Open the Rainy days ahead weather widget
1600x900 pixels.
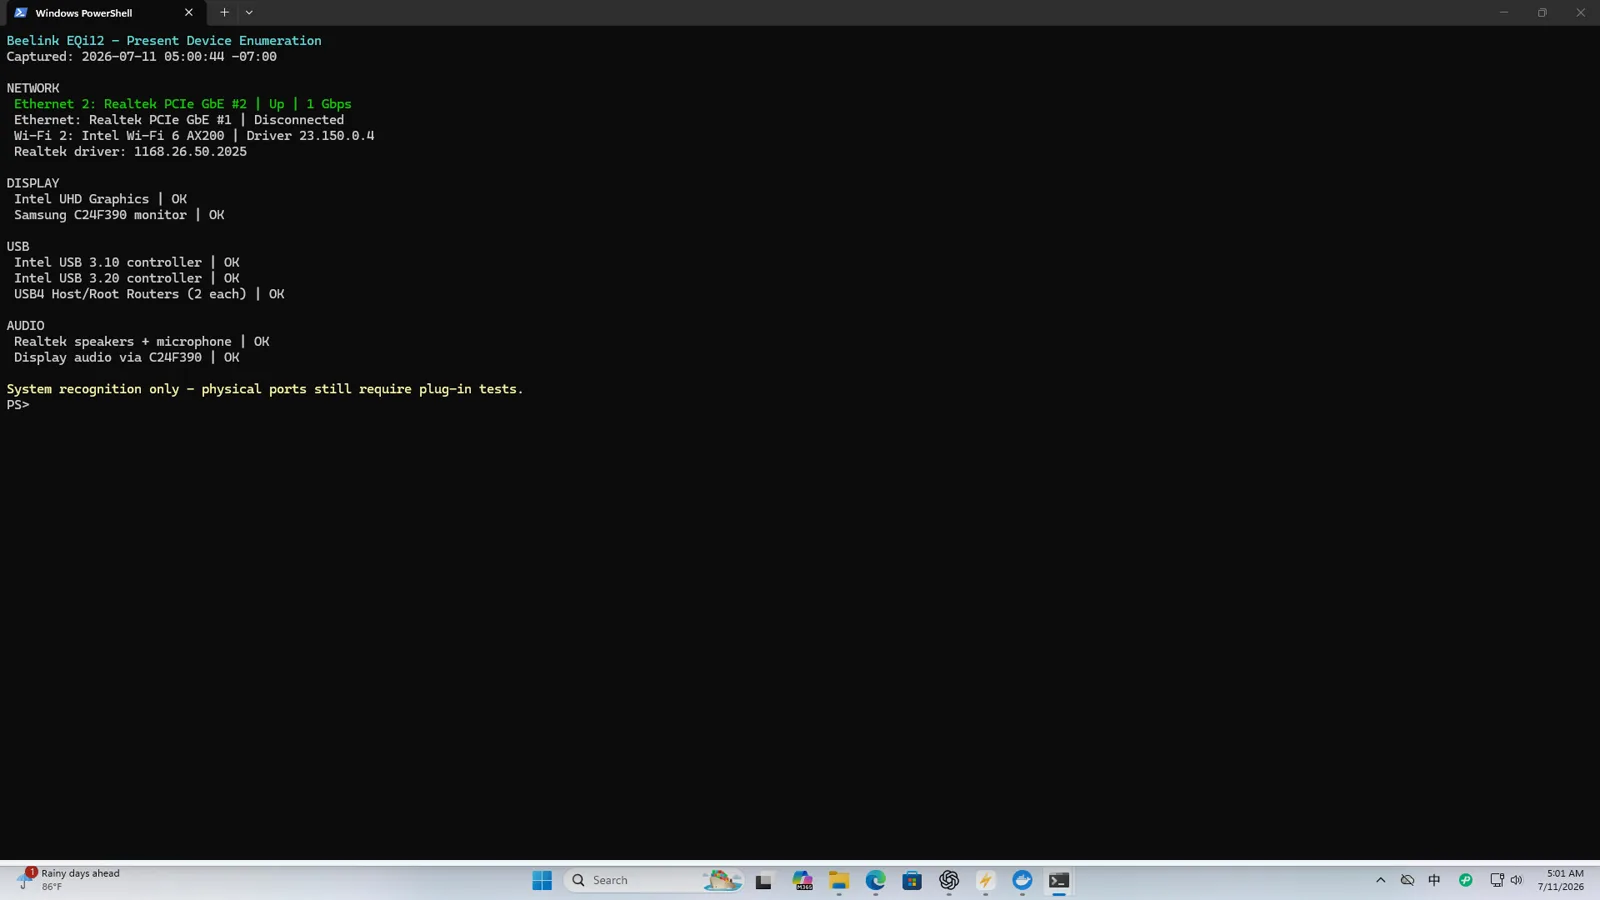click(70, 881)
